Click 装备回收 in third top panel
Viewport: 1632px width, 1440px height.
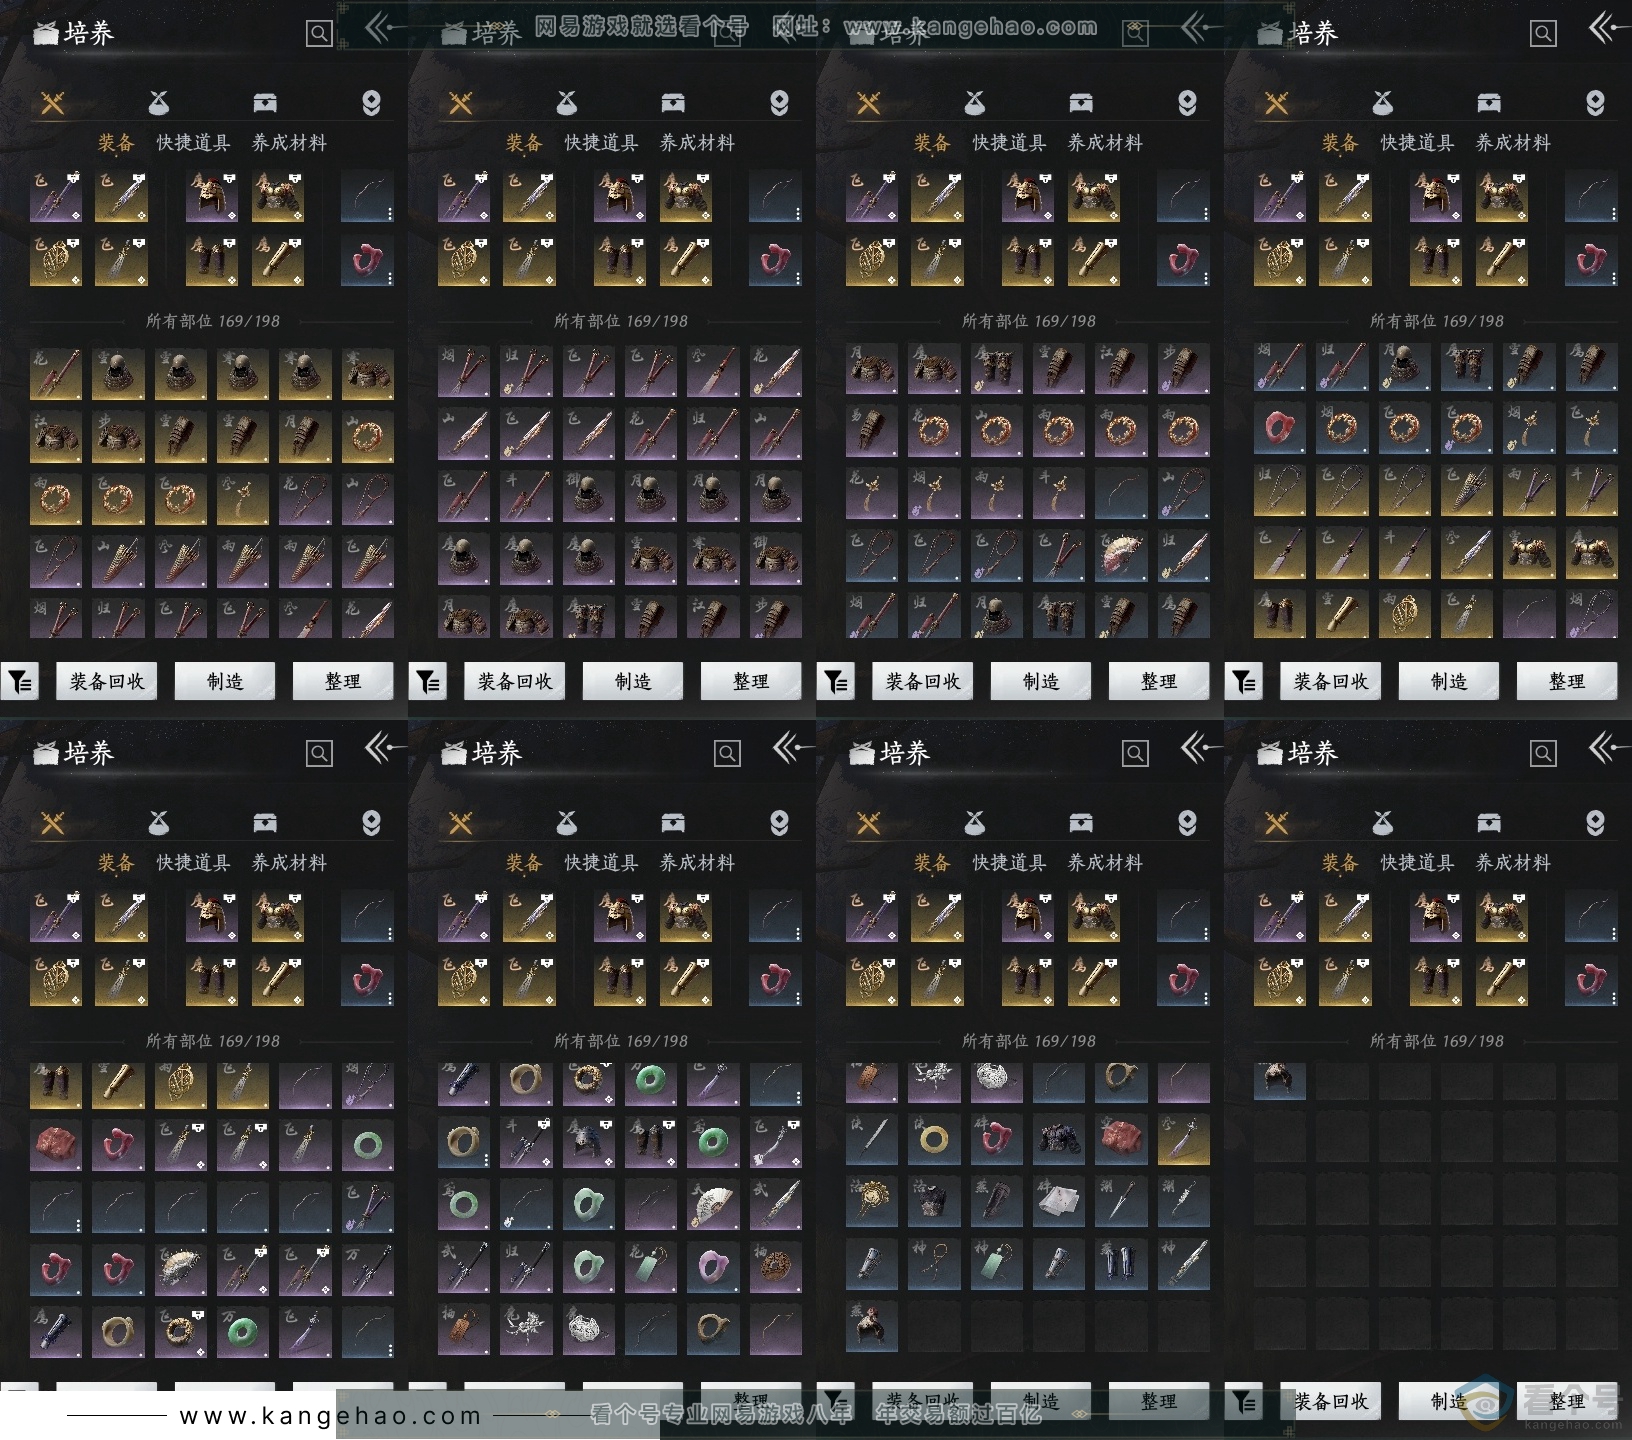click(923, 682)
